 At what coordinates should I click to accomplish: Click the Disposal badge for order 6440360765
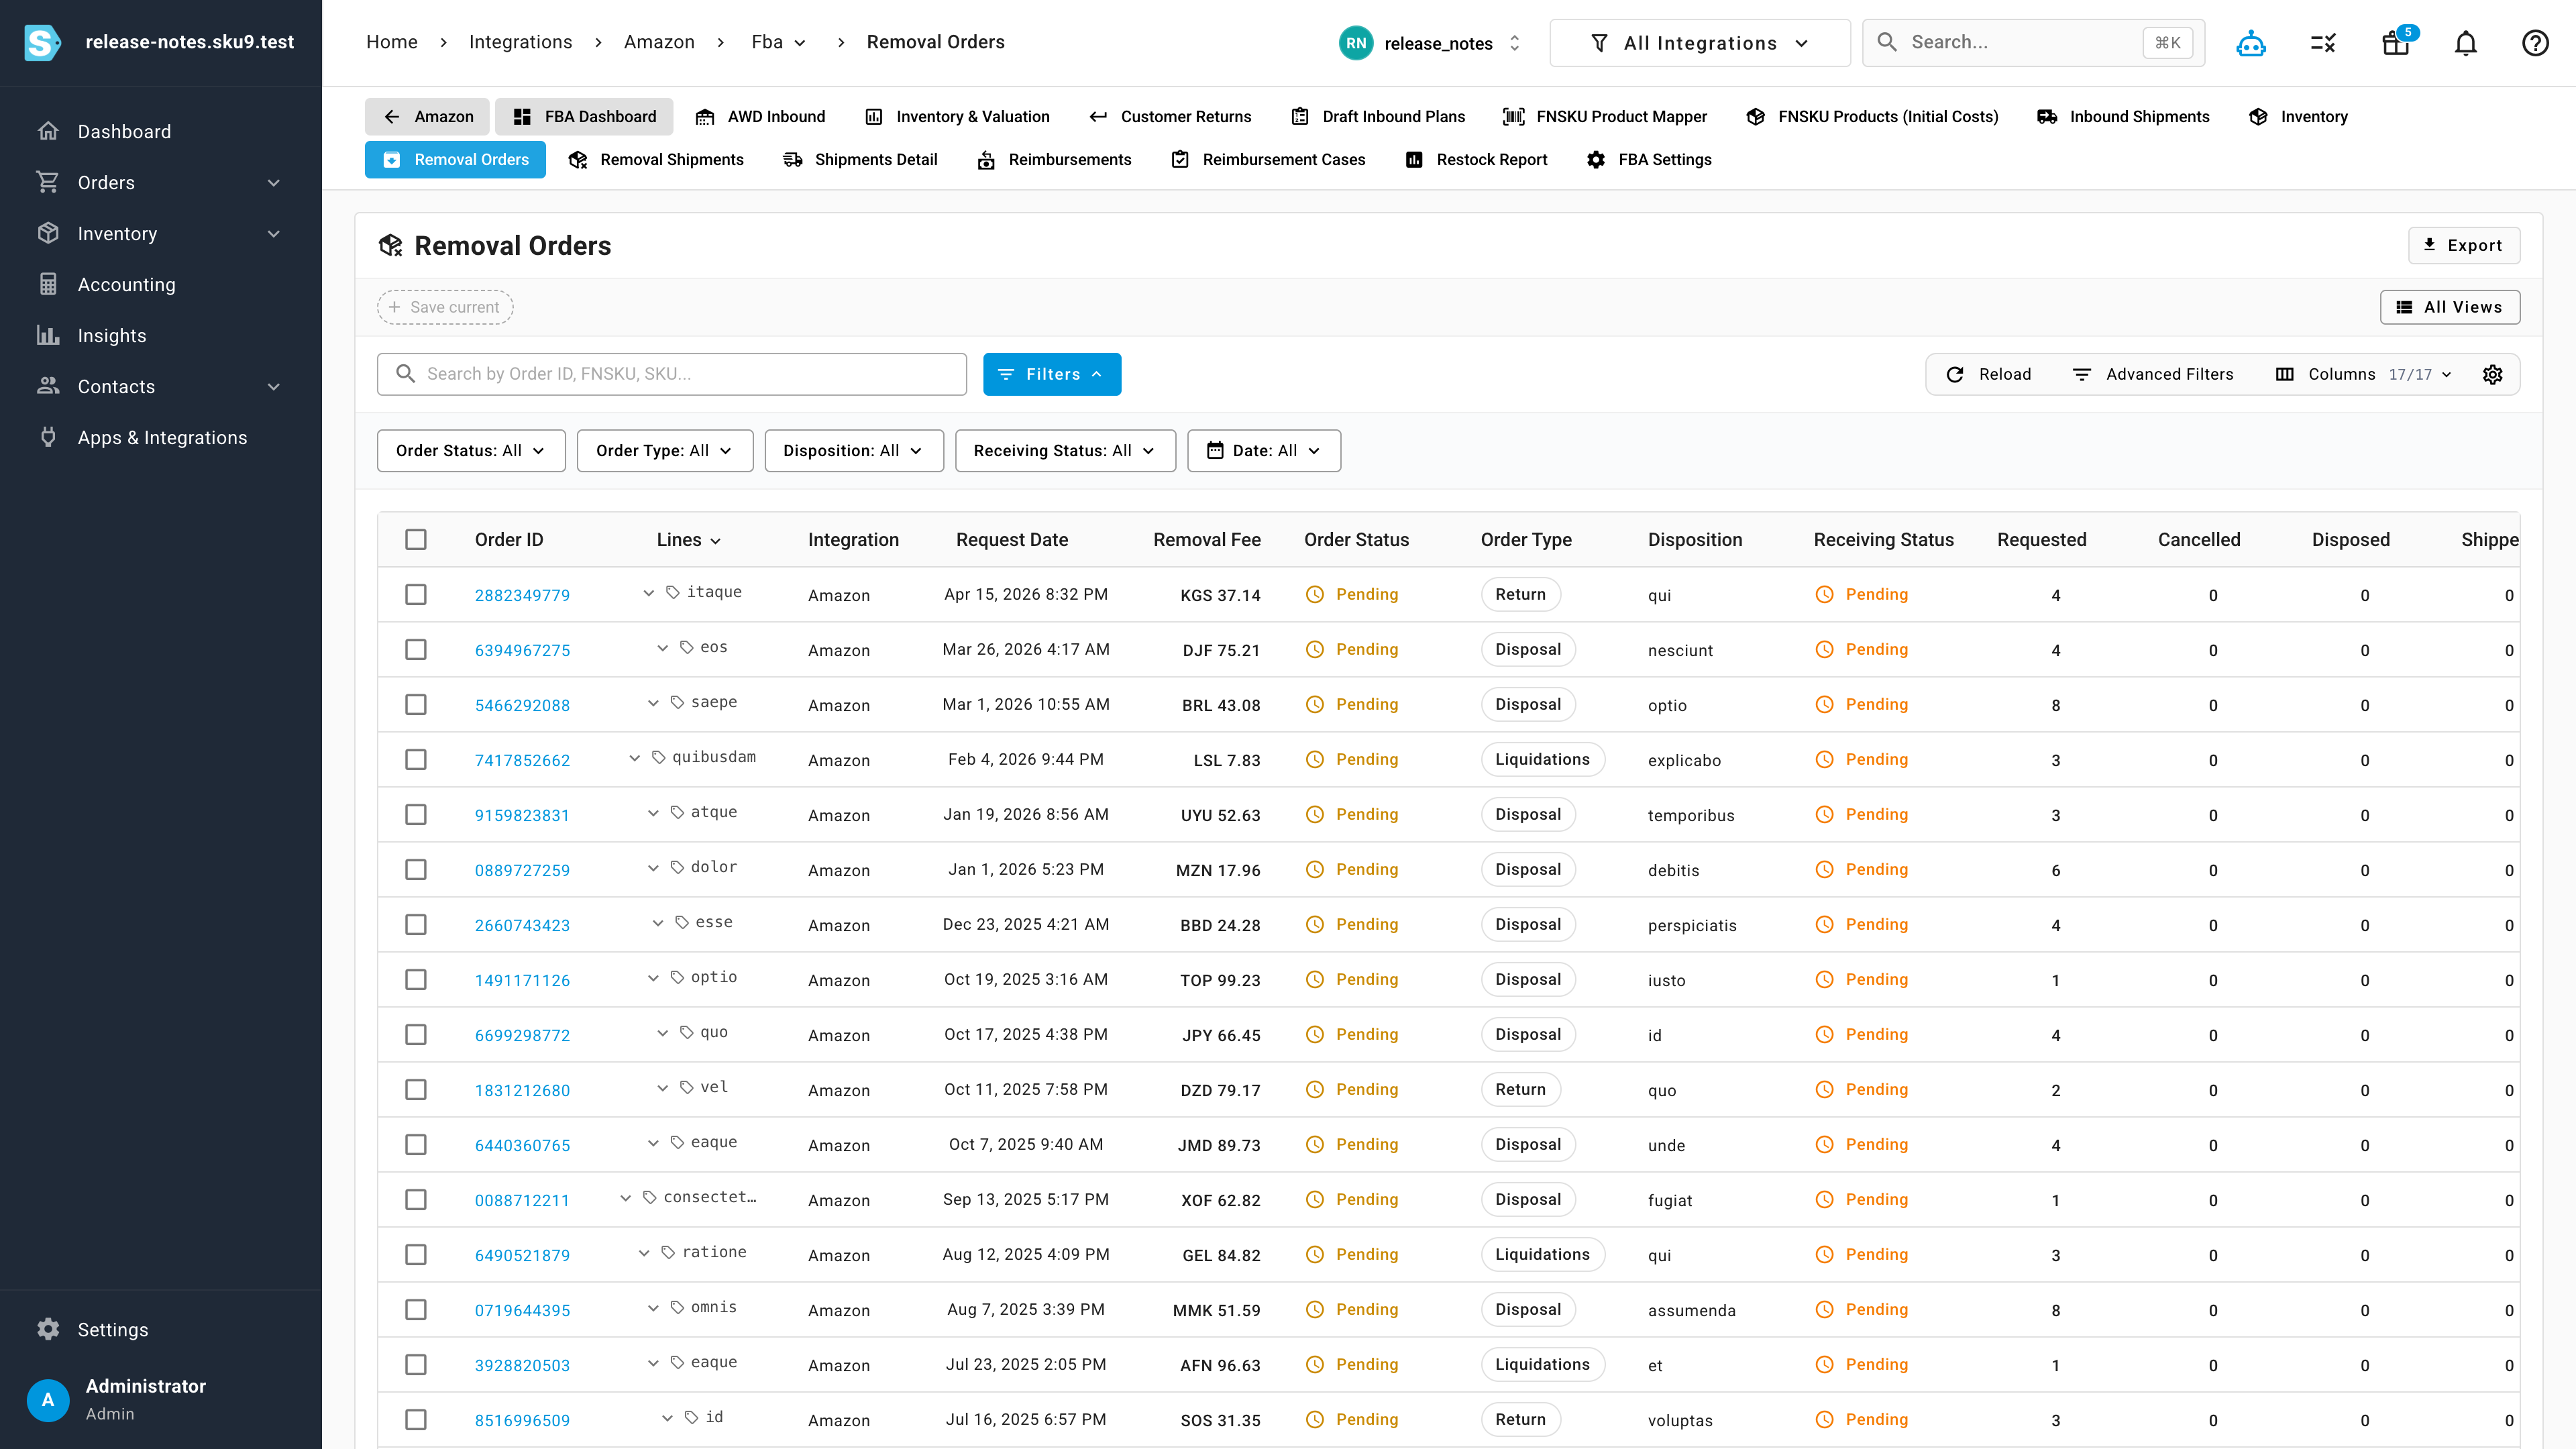1527,1144
